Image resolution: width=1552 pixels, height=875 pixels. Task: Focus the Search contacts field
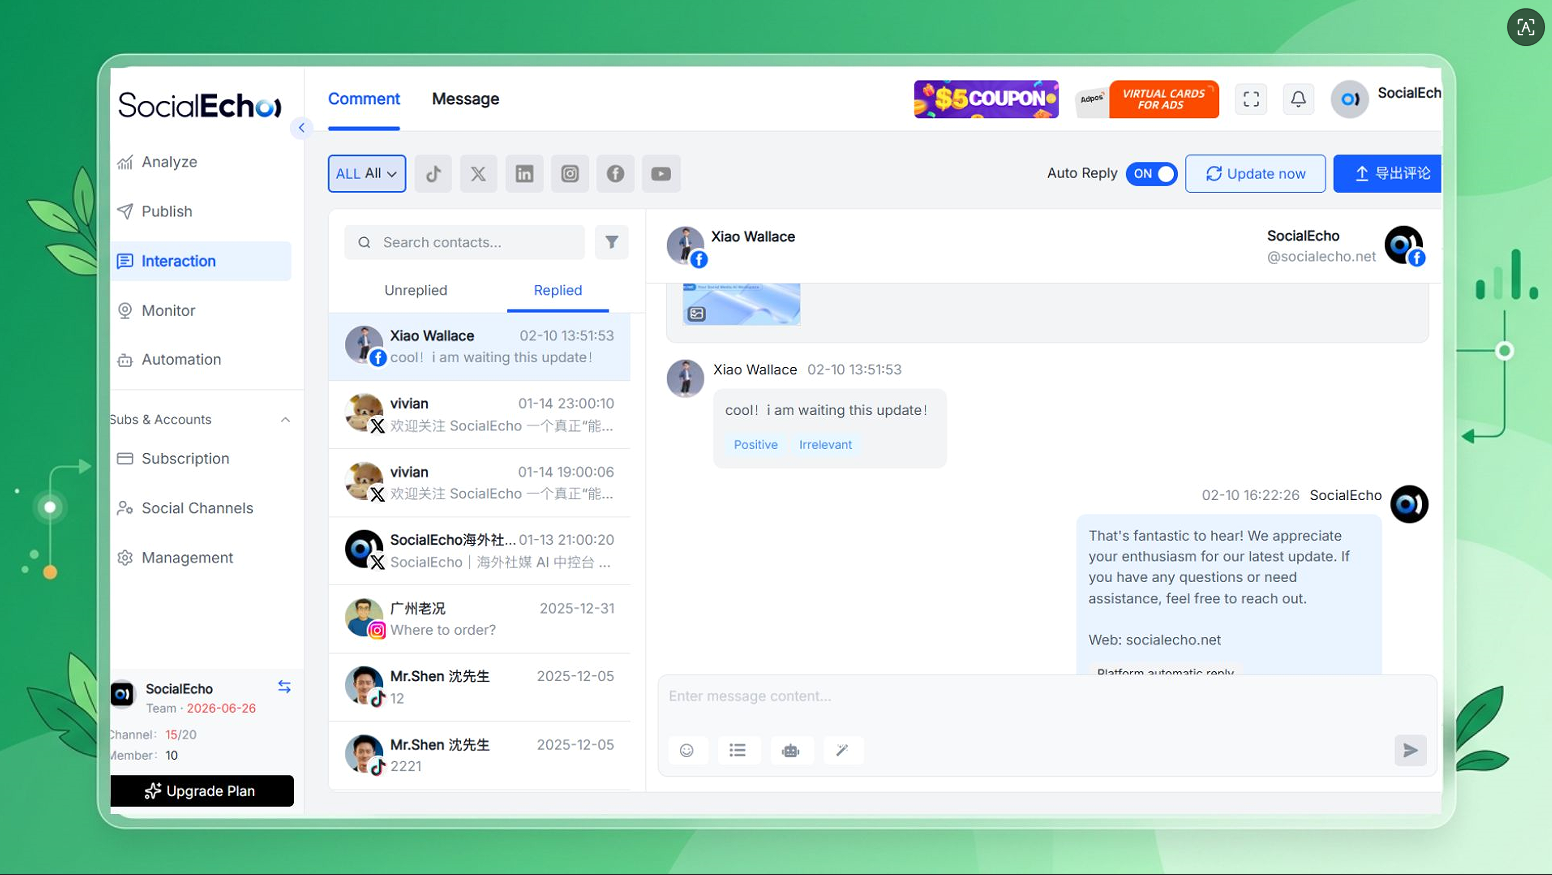point(465,242)
